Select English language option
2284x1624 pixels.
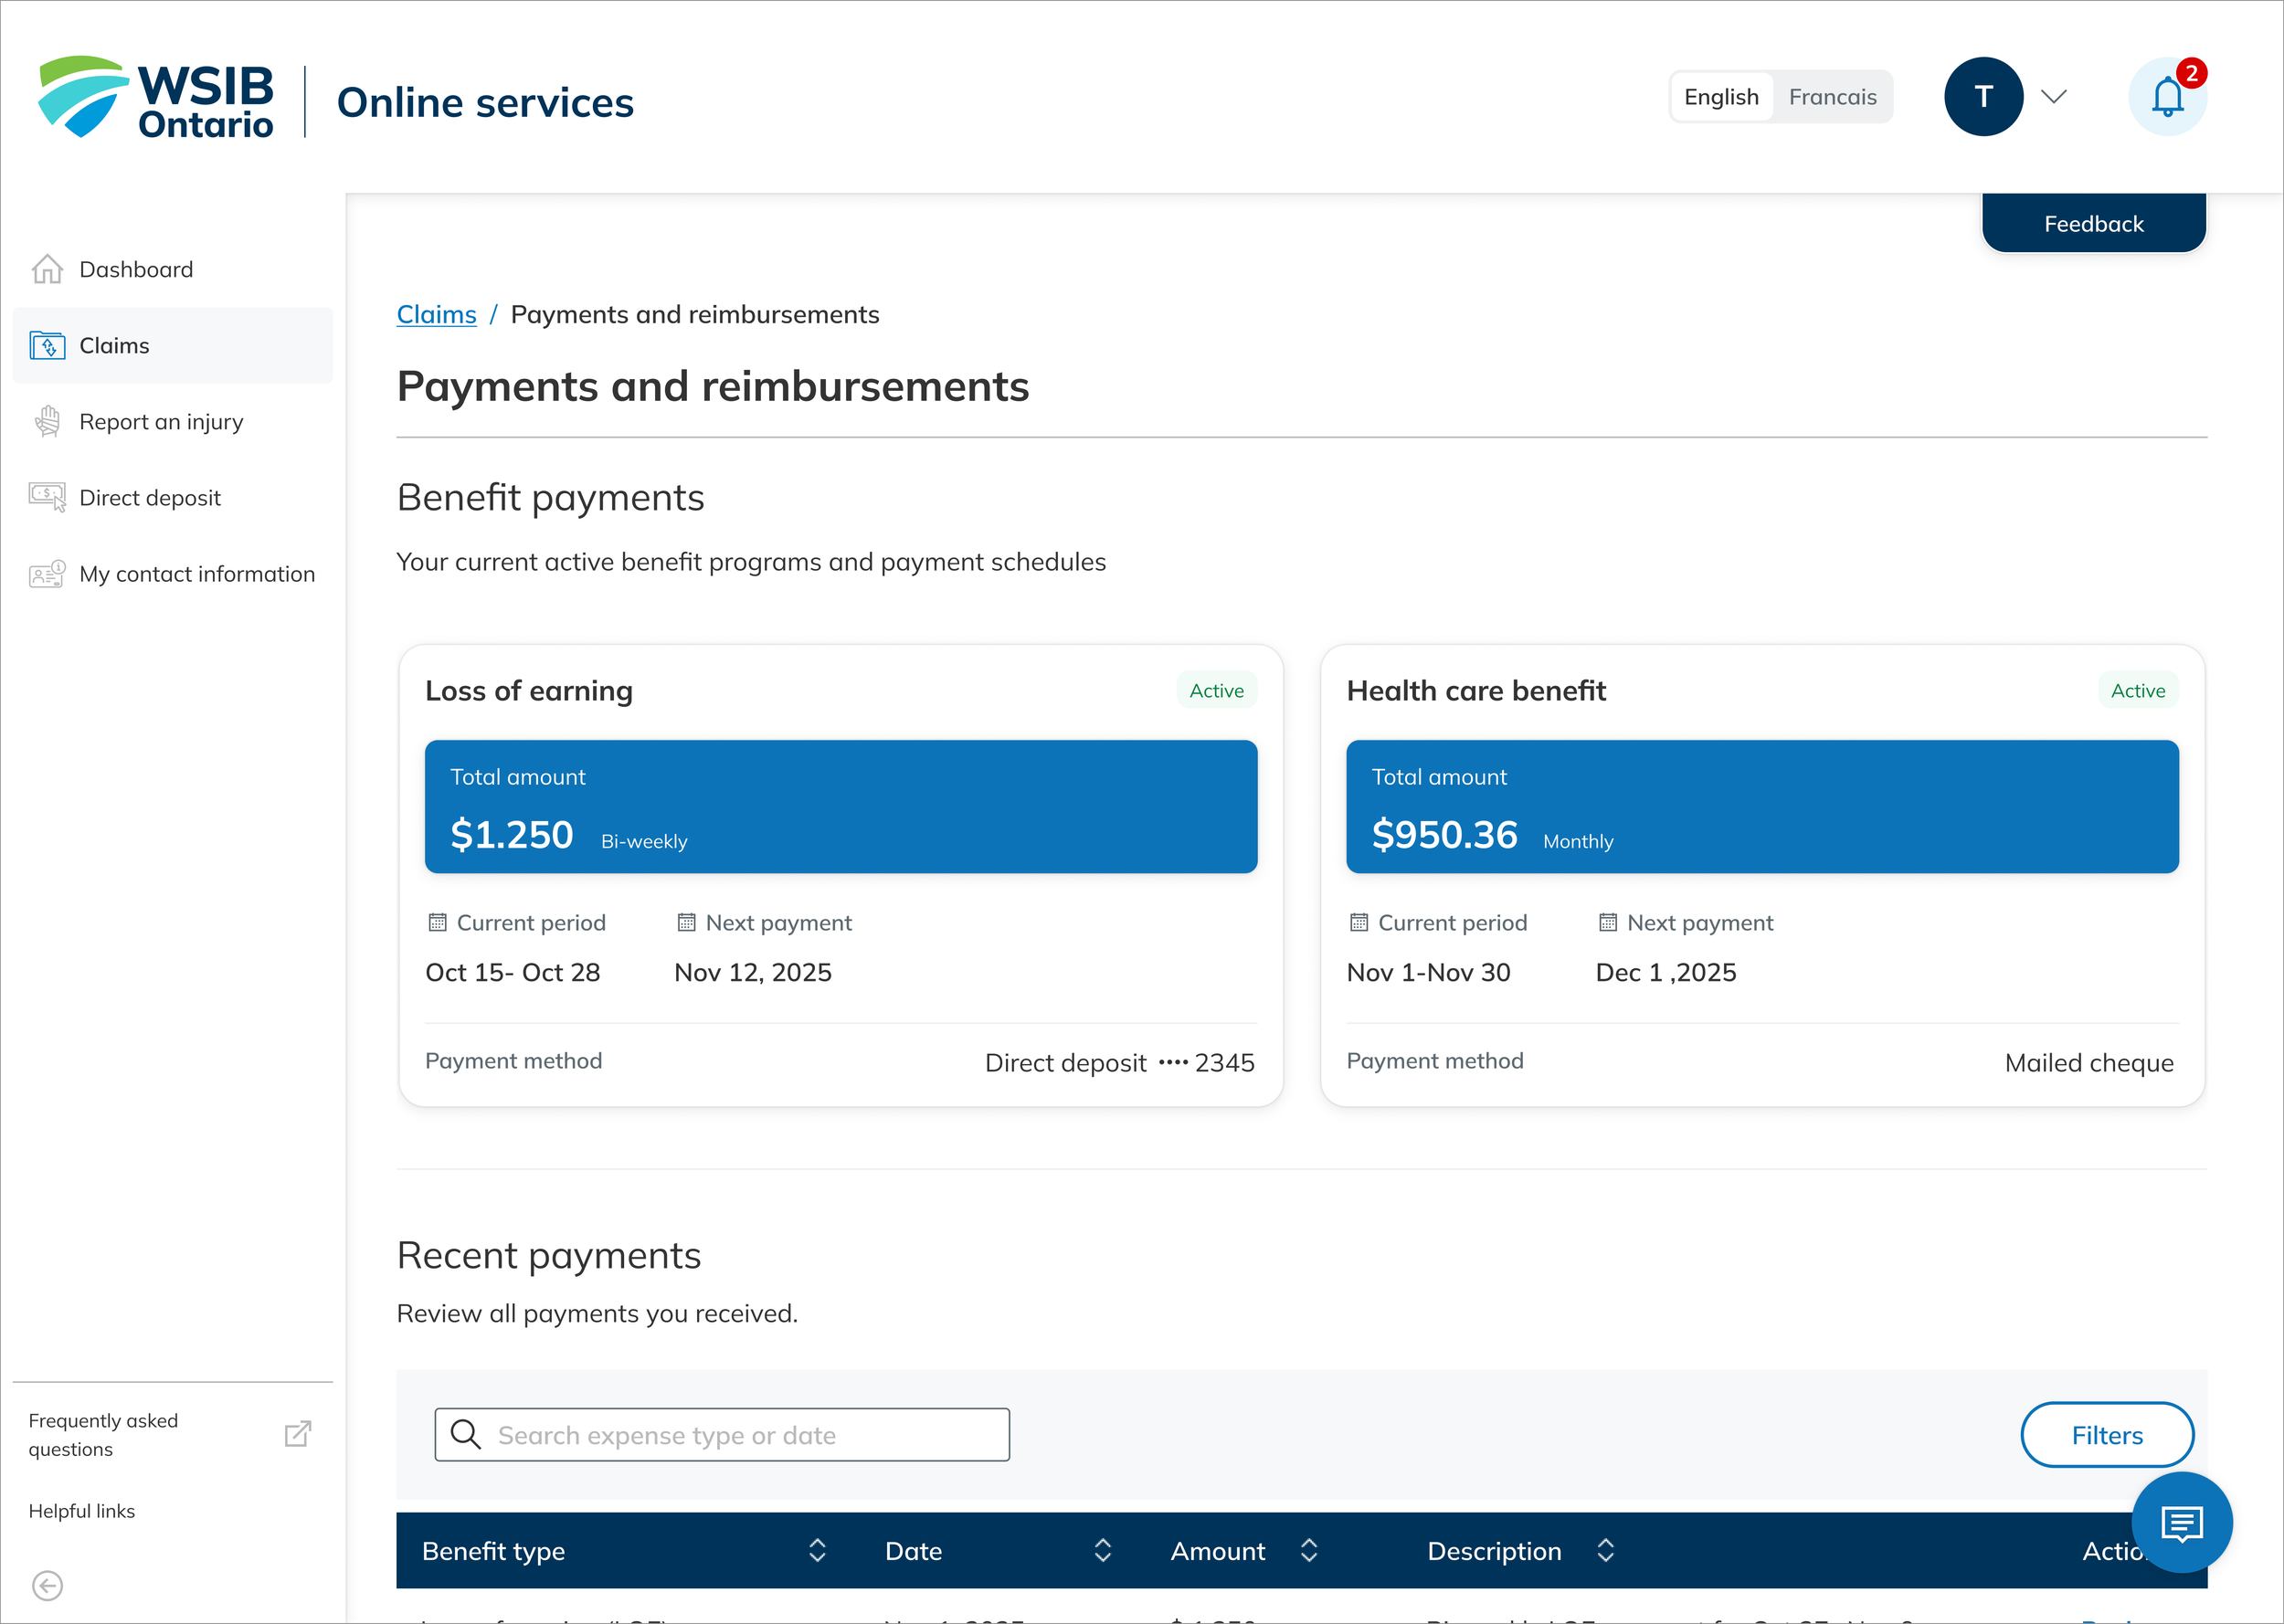coord(1720,97)
